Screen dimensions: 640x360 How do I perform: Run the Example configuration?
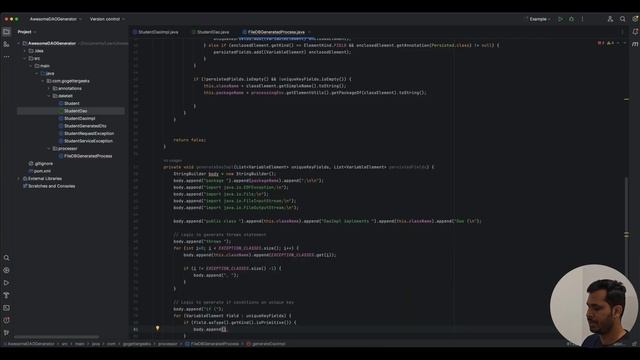tap(560, 19)
